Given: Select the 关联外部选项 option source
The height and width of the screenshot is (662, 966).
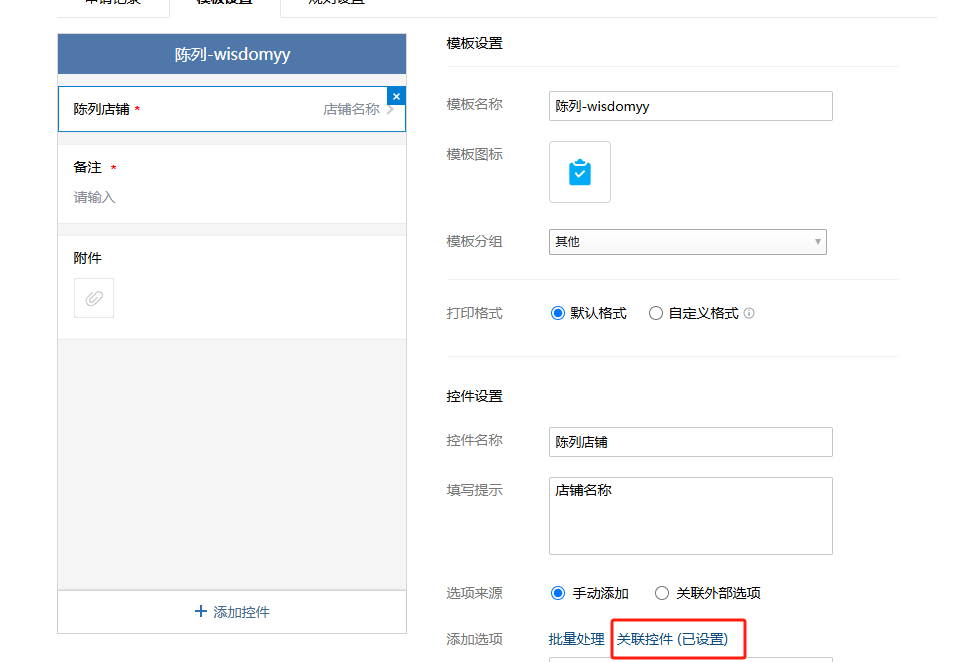Looking at the screenshot, I should [661, 592].
